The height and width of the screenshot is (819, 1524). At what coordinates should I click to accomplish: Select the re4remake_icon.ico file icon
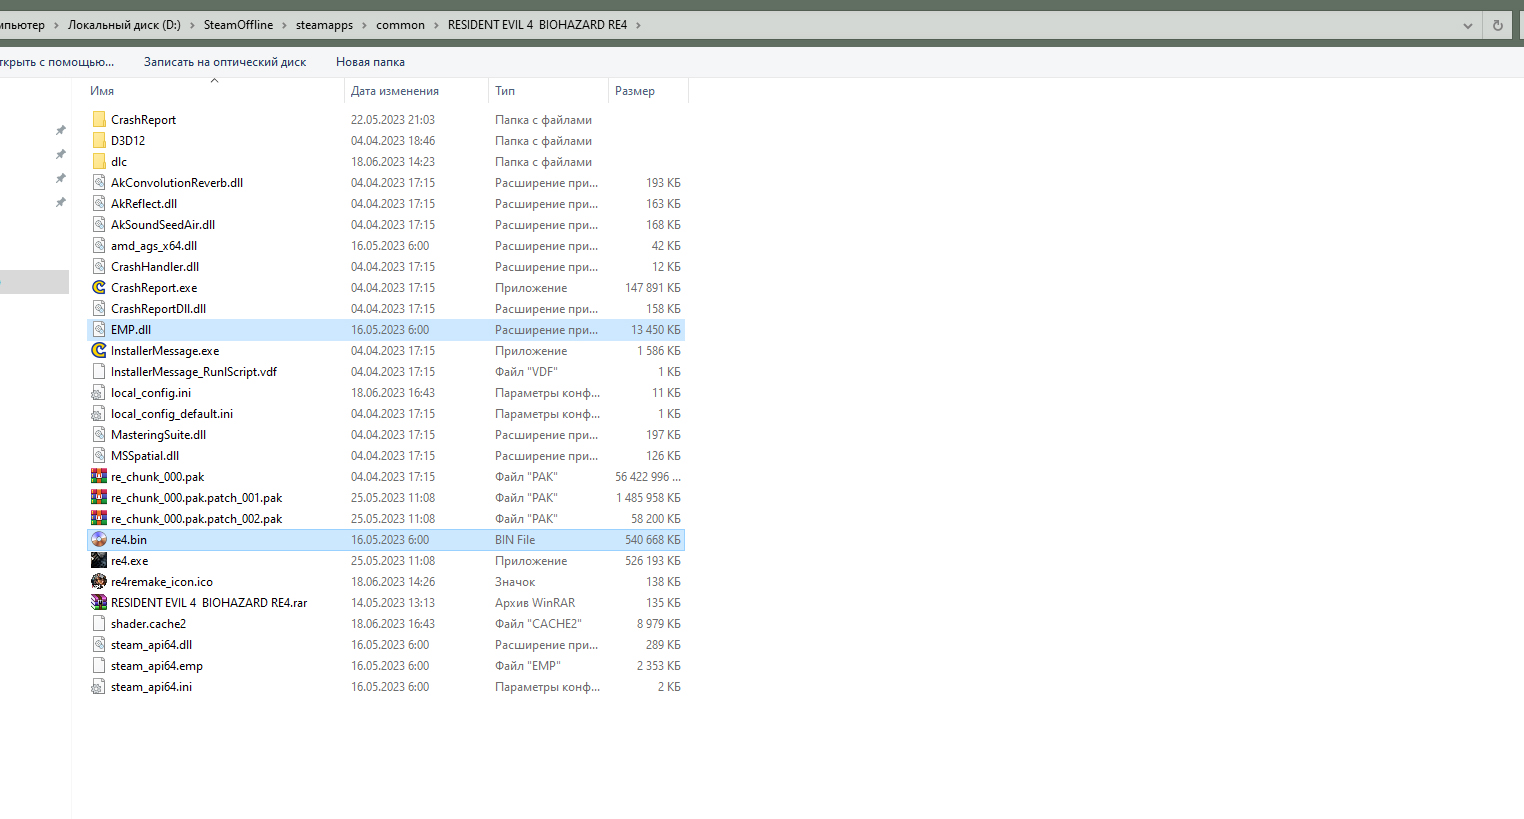(99, 582)
